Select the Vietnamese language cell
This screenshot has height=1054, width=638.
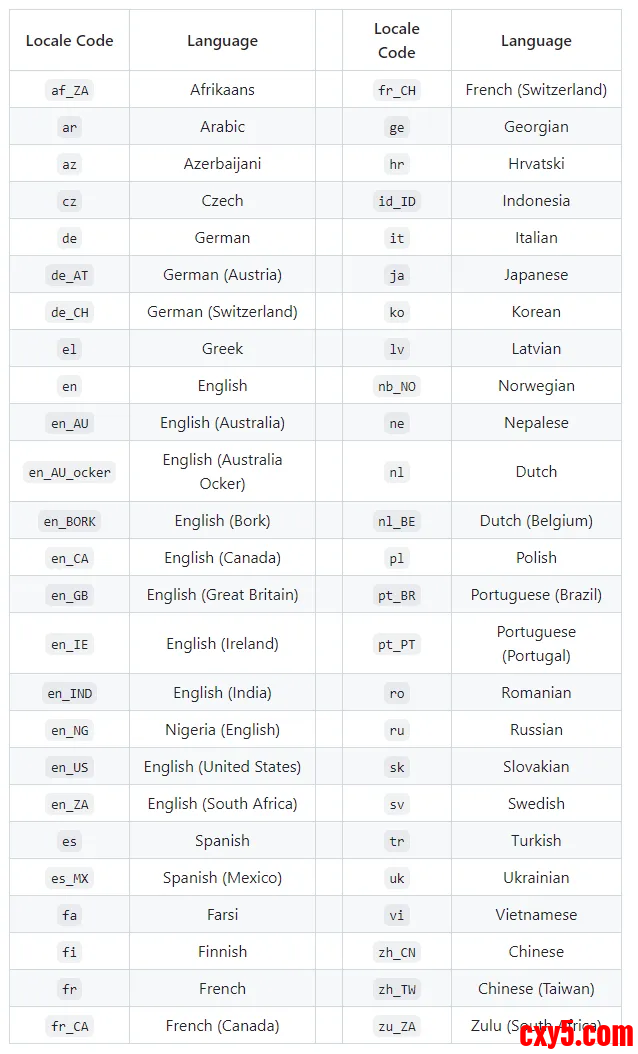tap(536, 915)
